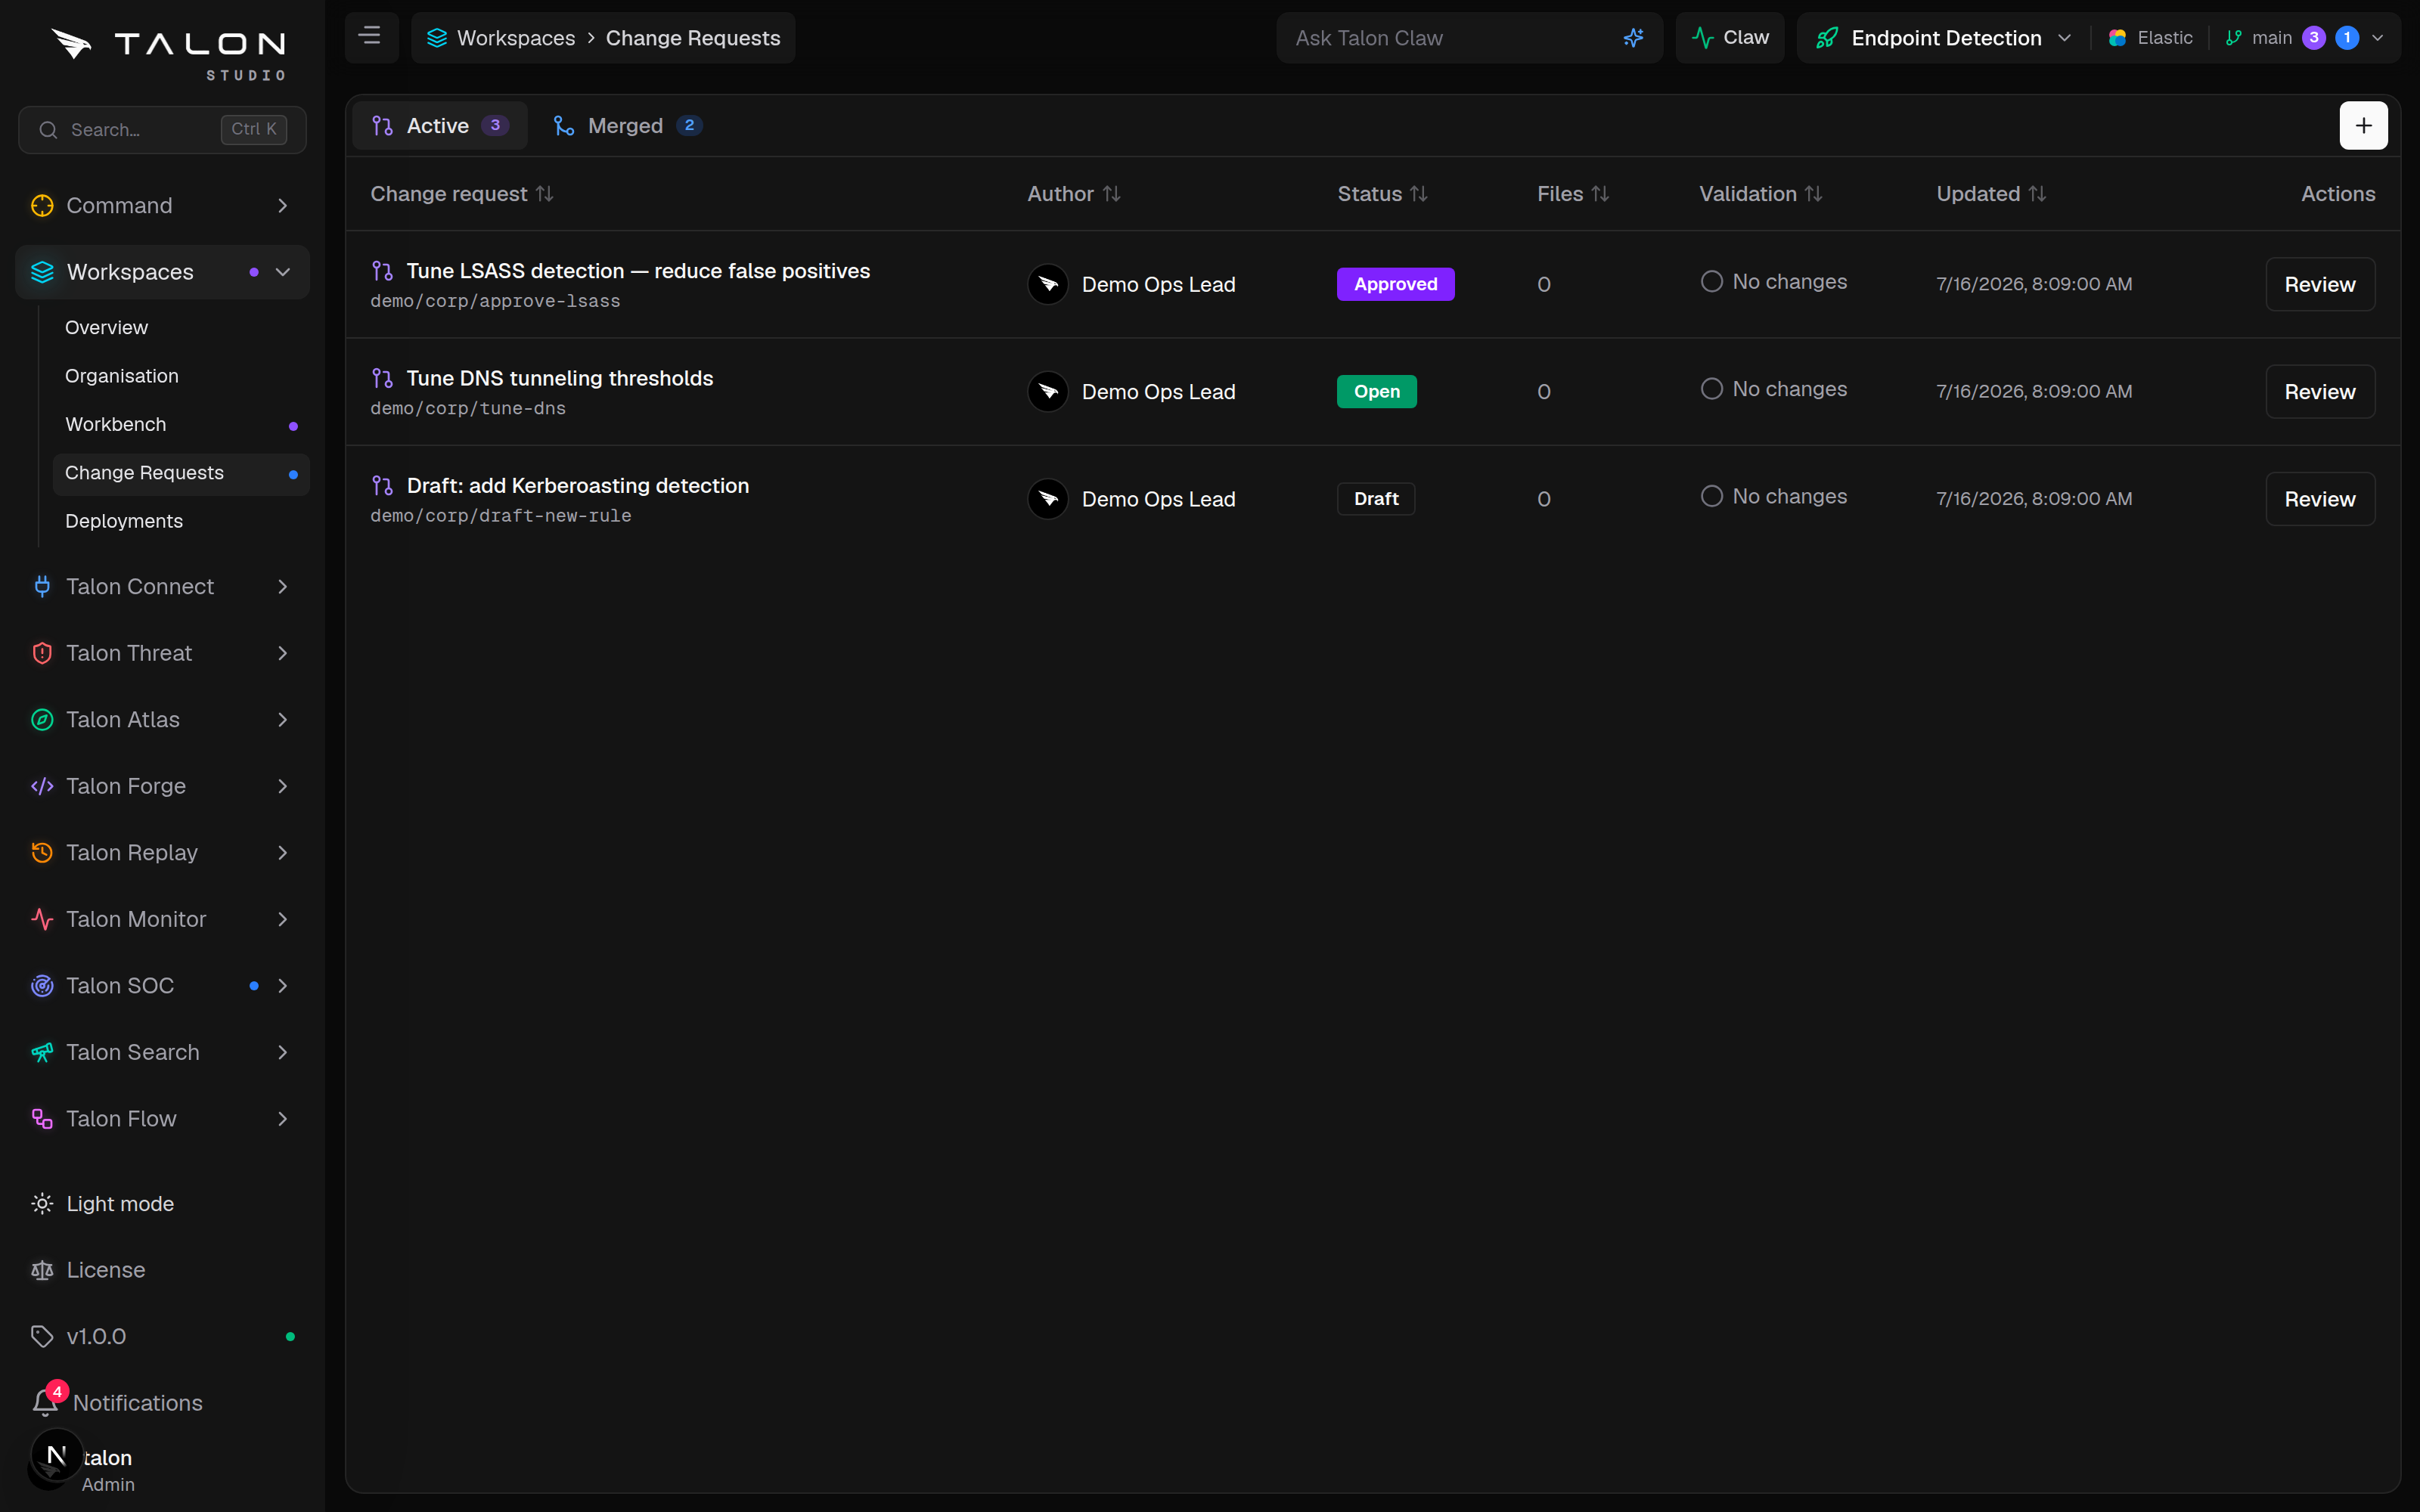Expand Talon Monitor chevron
The image size is (2420, 1512).
(283, 919)
